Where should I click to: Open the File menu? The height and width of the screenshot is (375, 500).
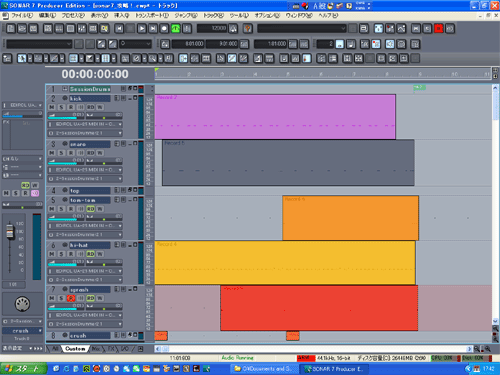tap(22, 16)
